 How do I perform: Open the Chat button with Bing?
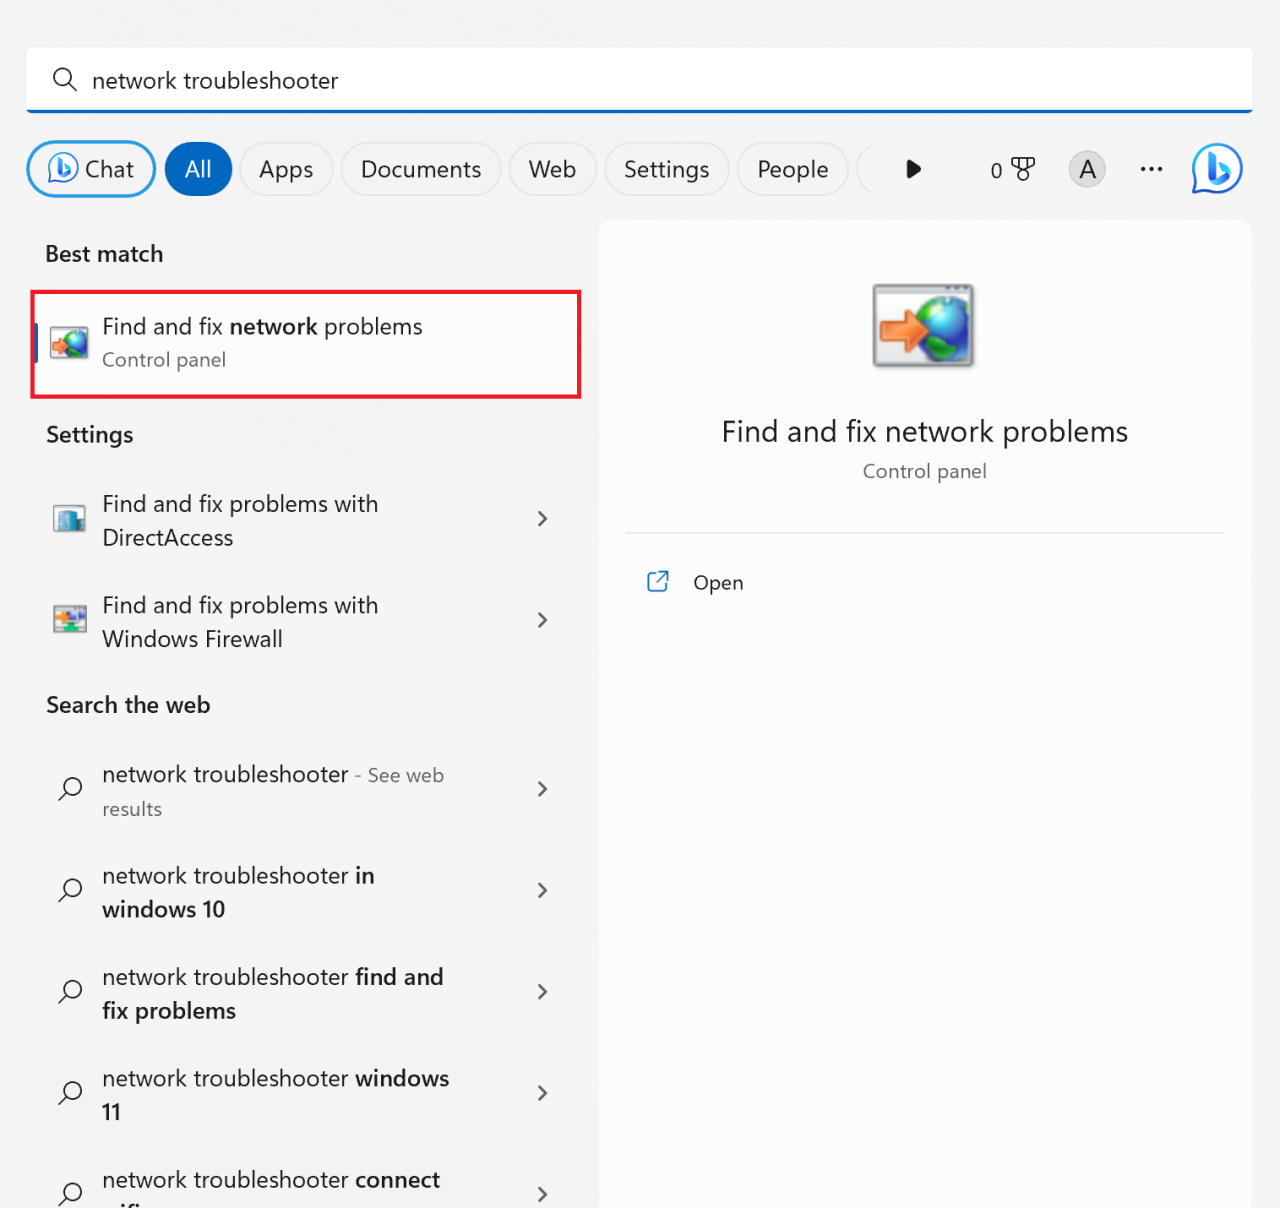91,170
